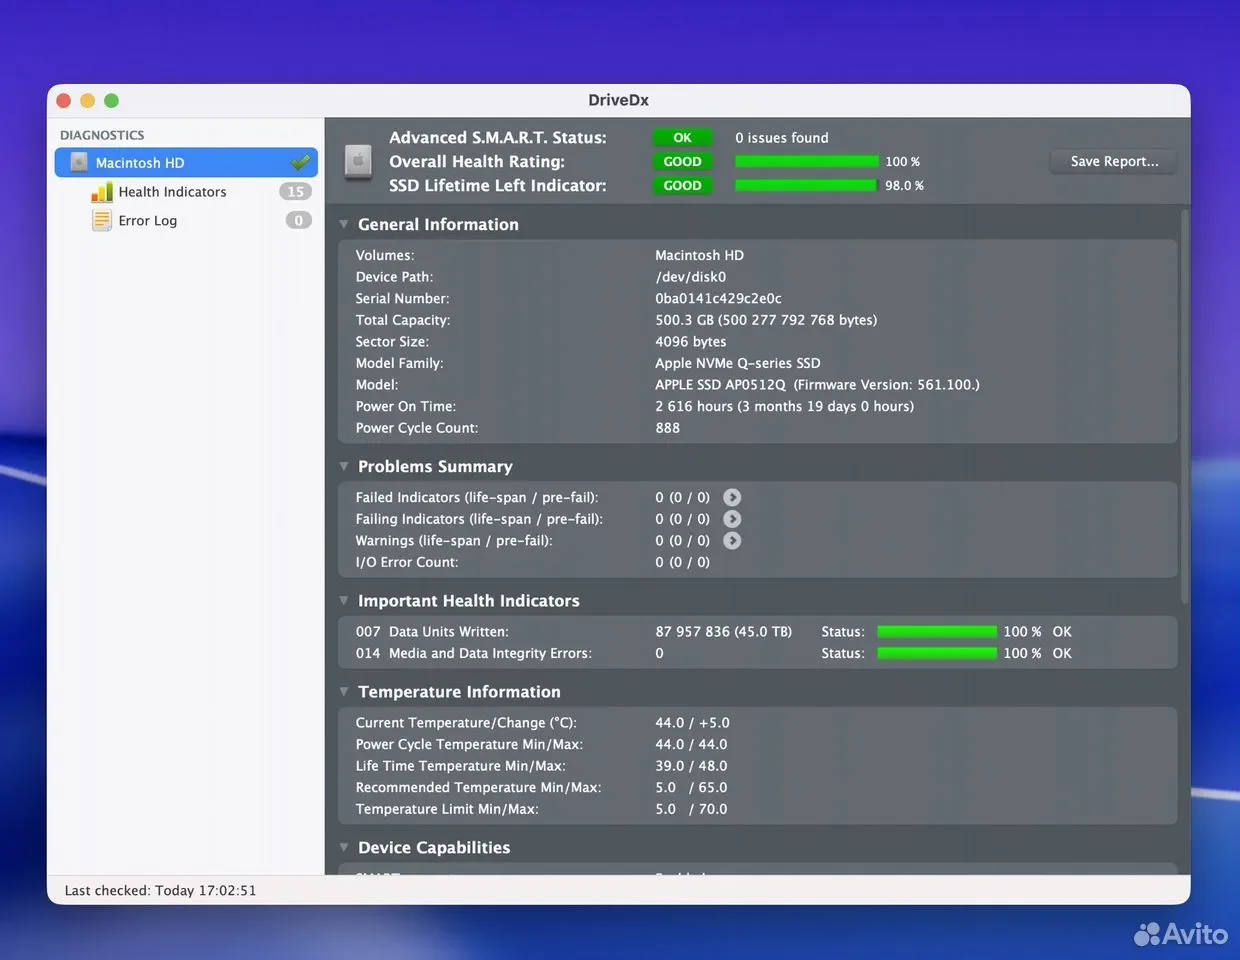Click the Data Units Written status bar
The height and width of the screenshot is (960, 1240).
[x=937, y=632]
